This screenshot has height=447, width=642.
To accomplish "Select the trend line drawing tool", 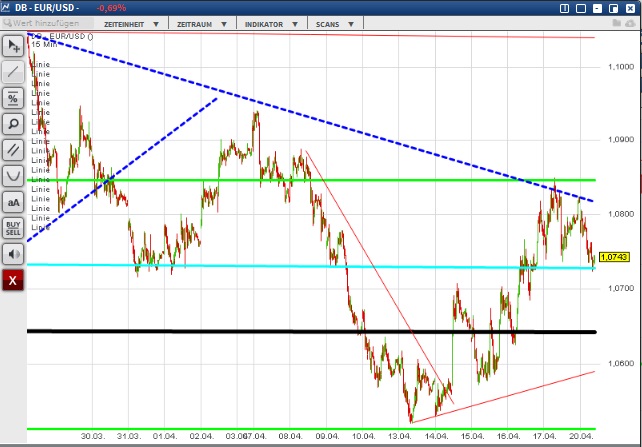I will pos(13,72).
